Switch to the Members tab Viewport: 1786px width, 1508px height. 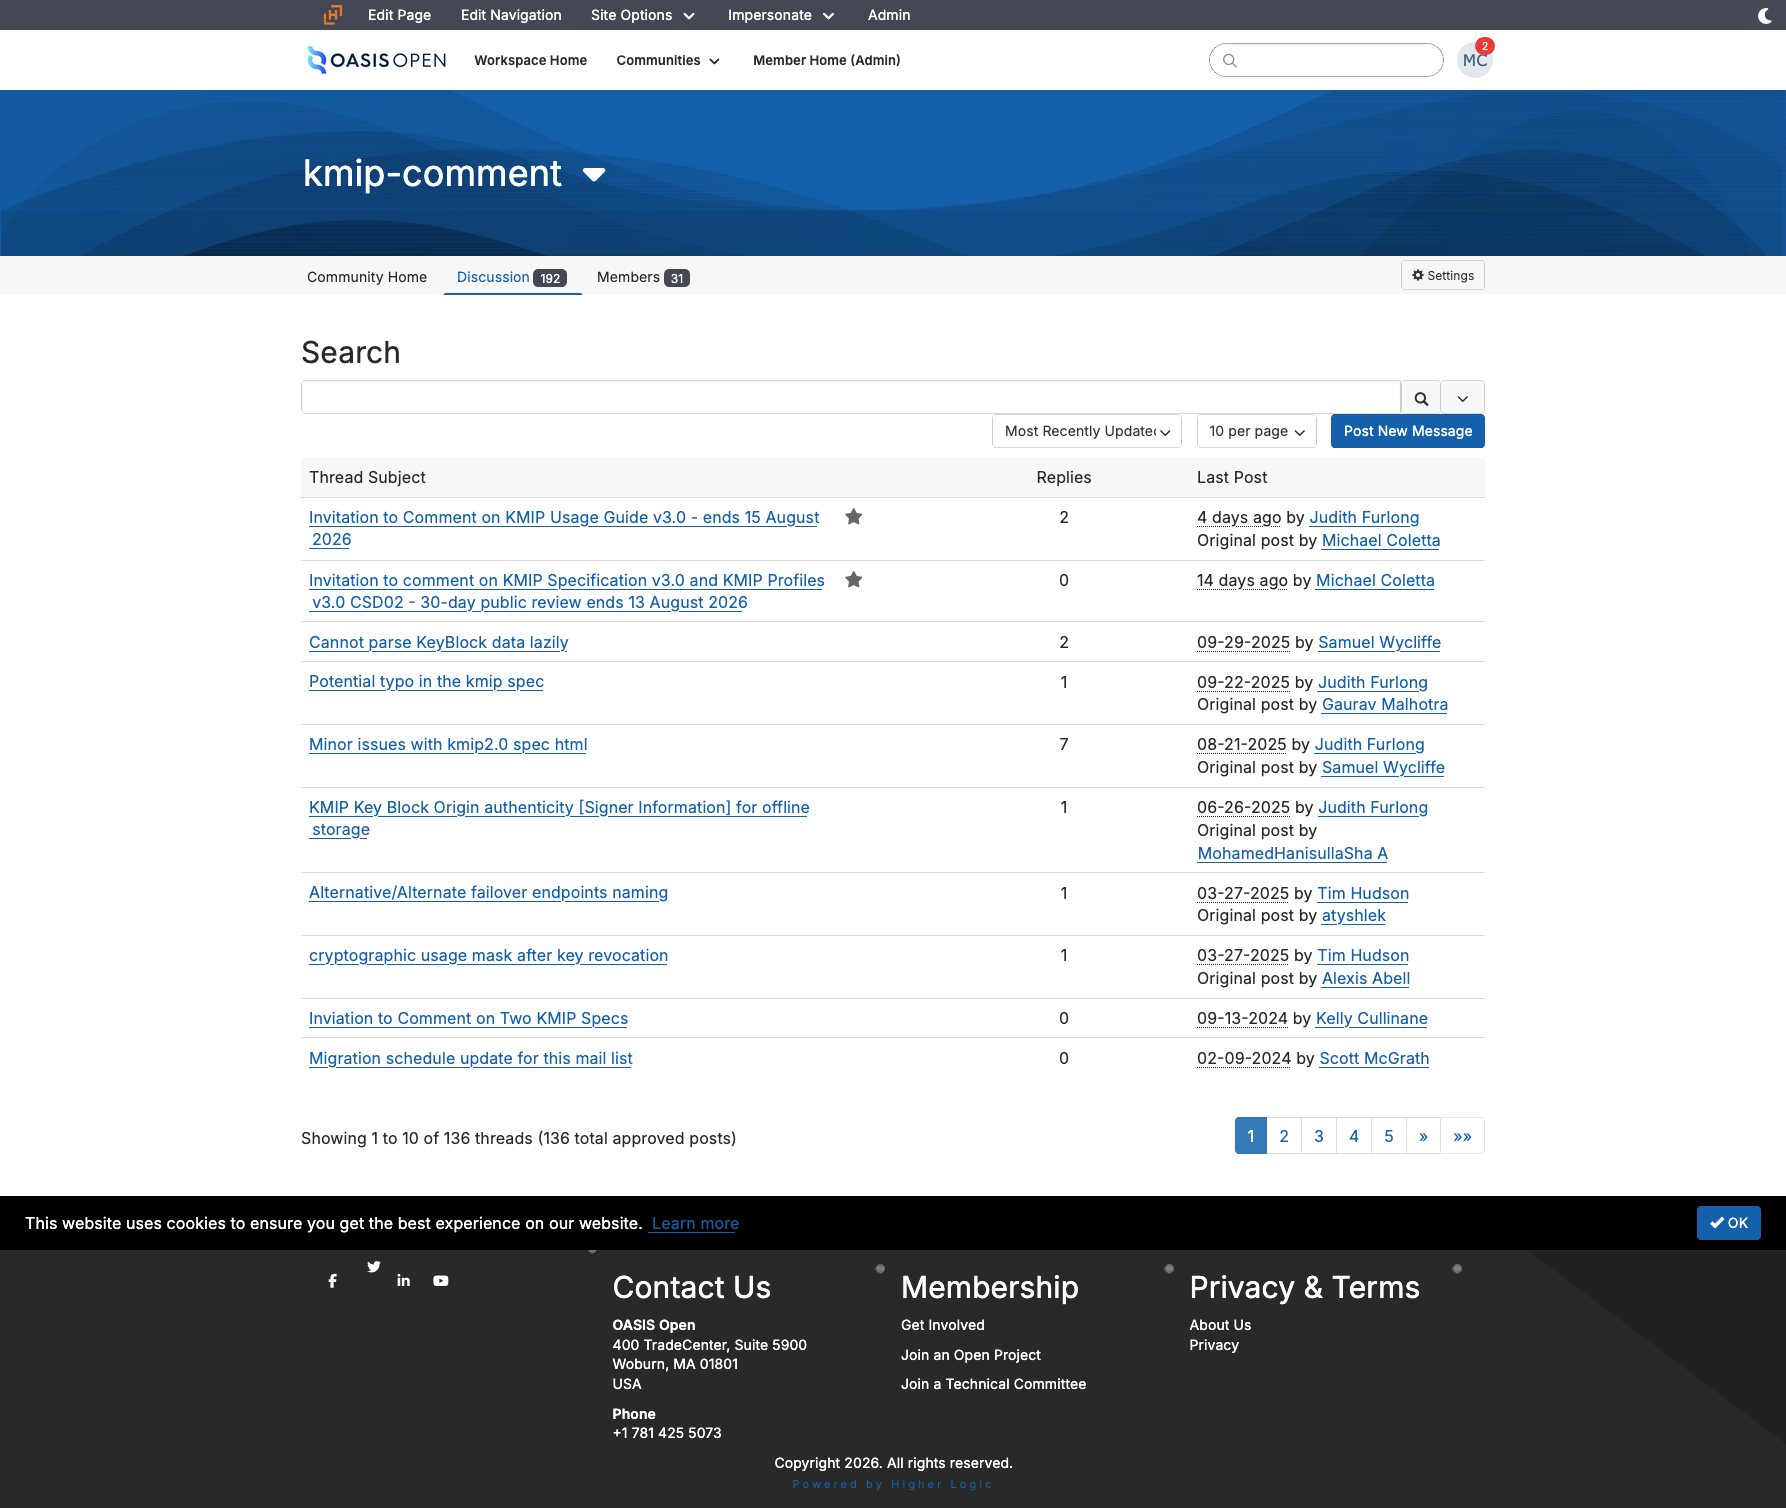pos(643,277)
